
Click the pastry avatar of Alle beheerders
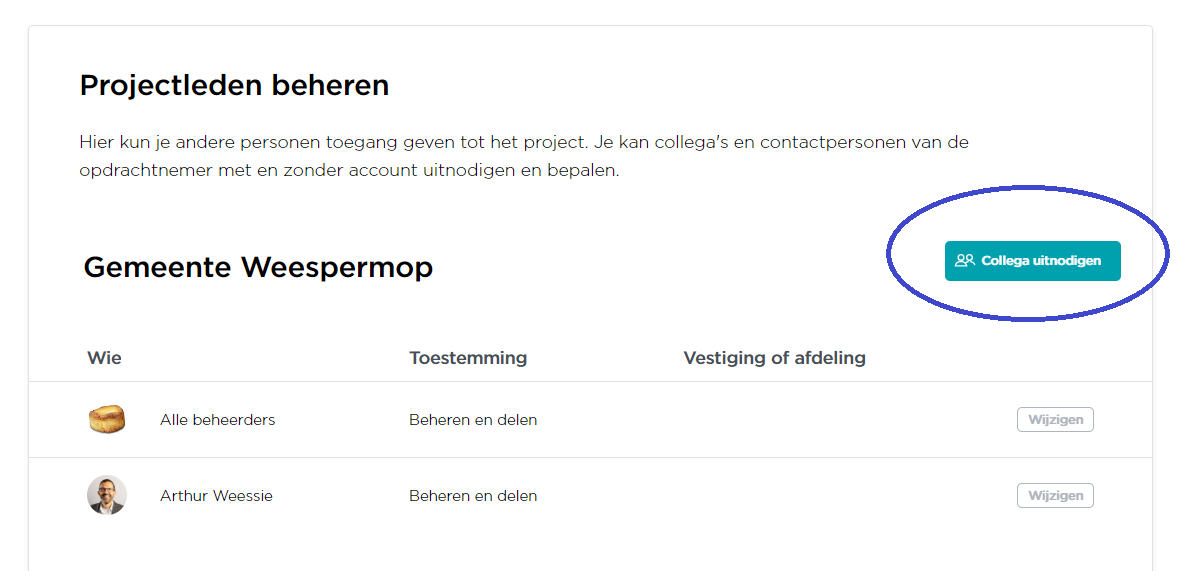coord(106,419)
